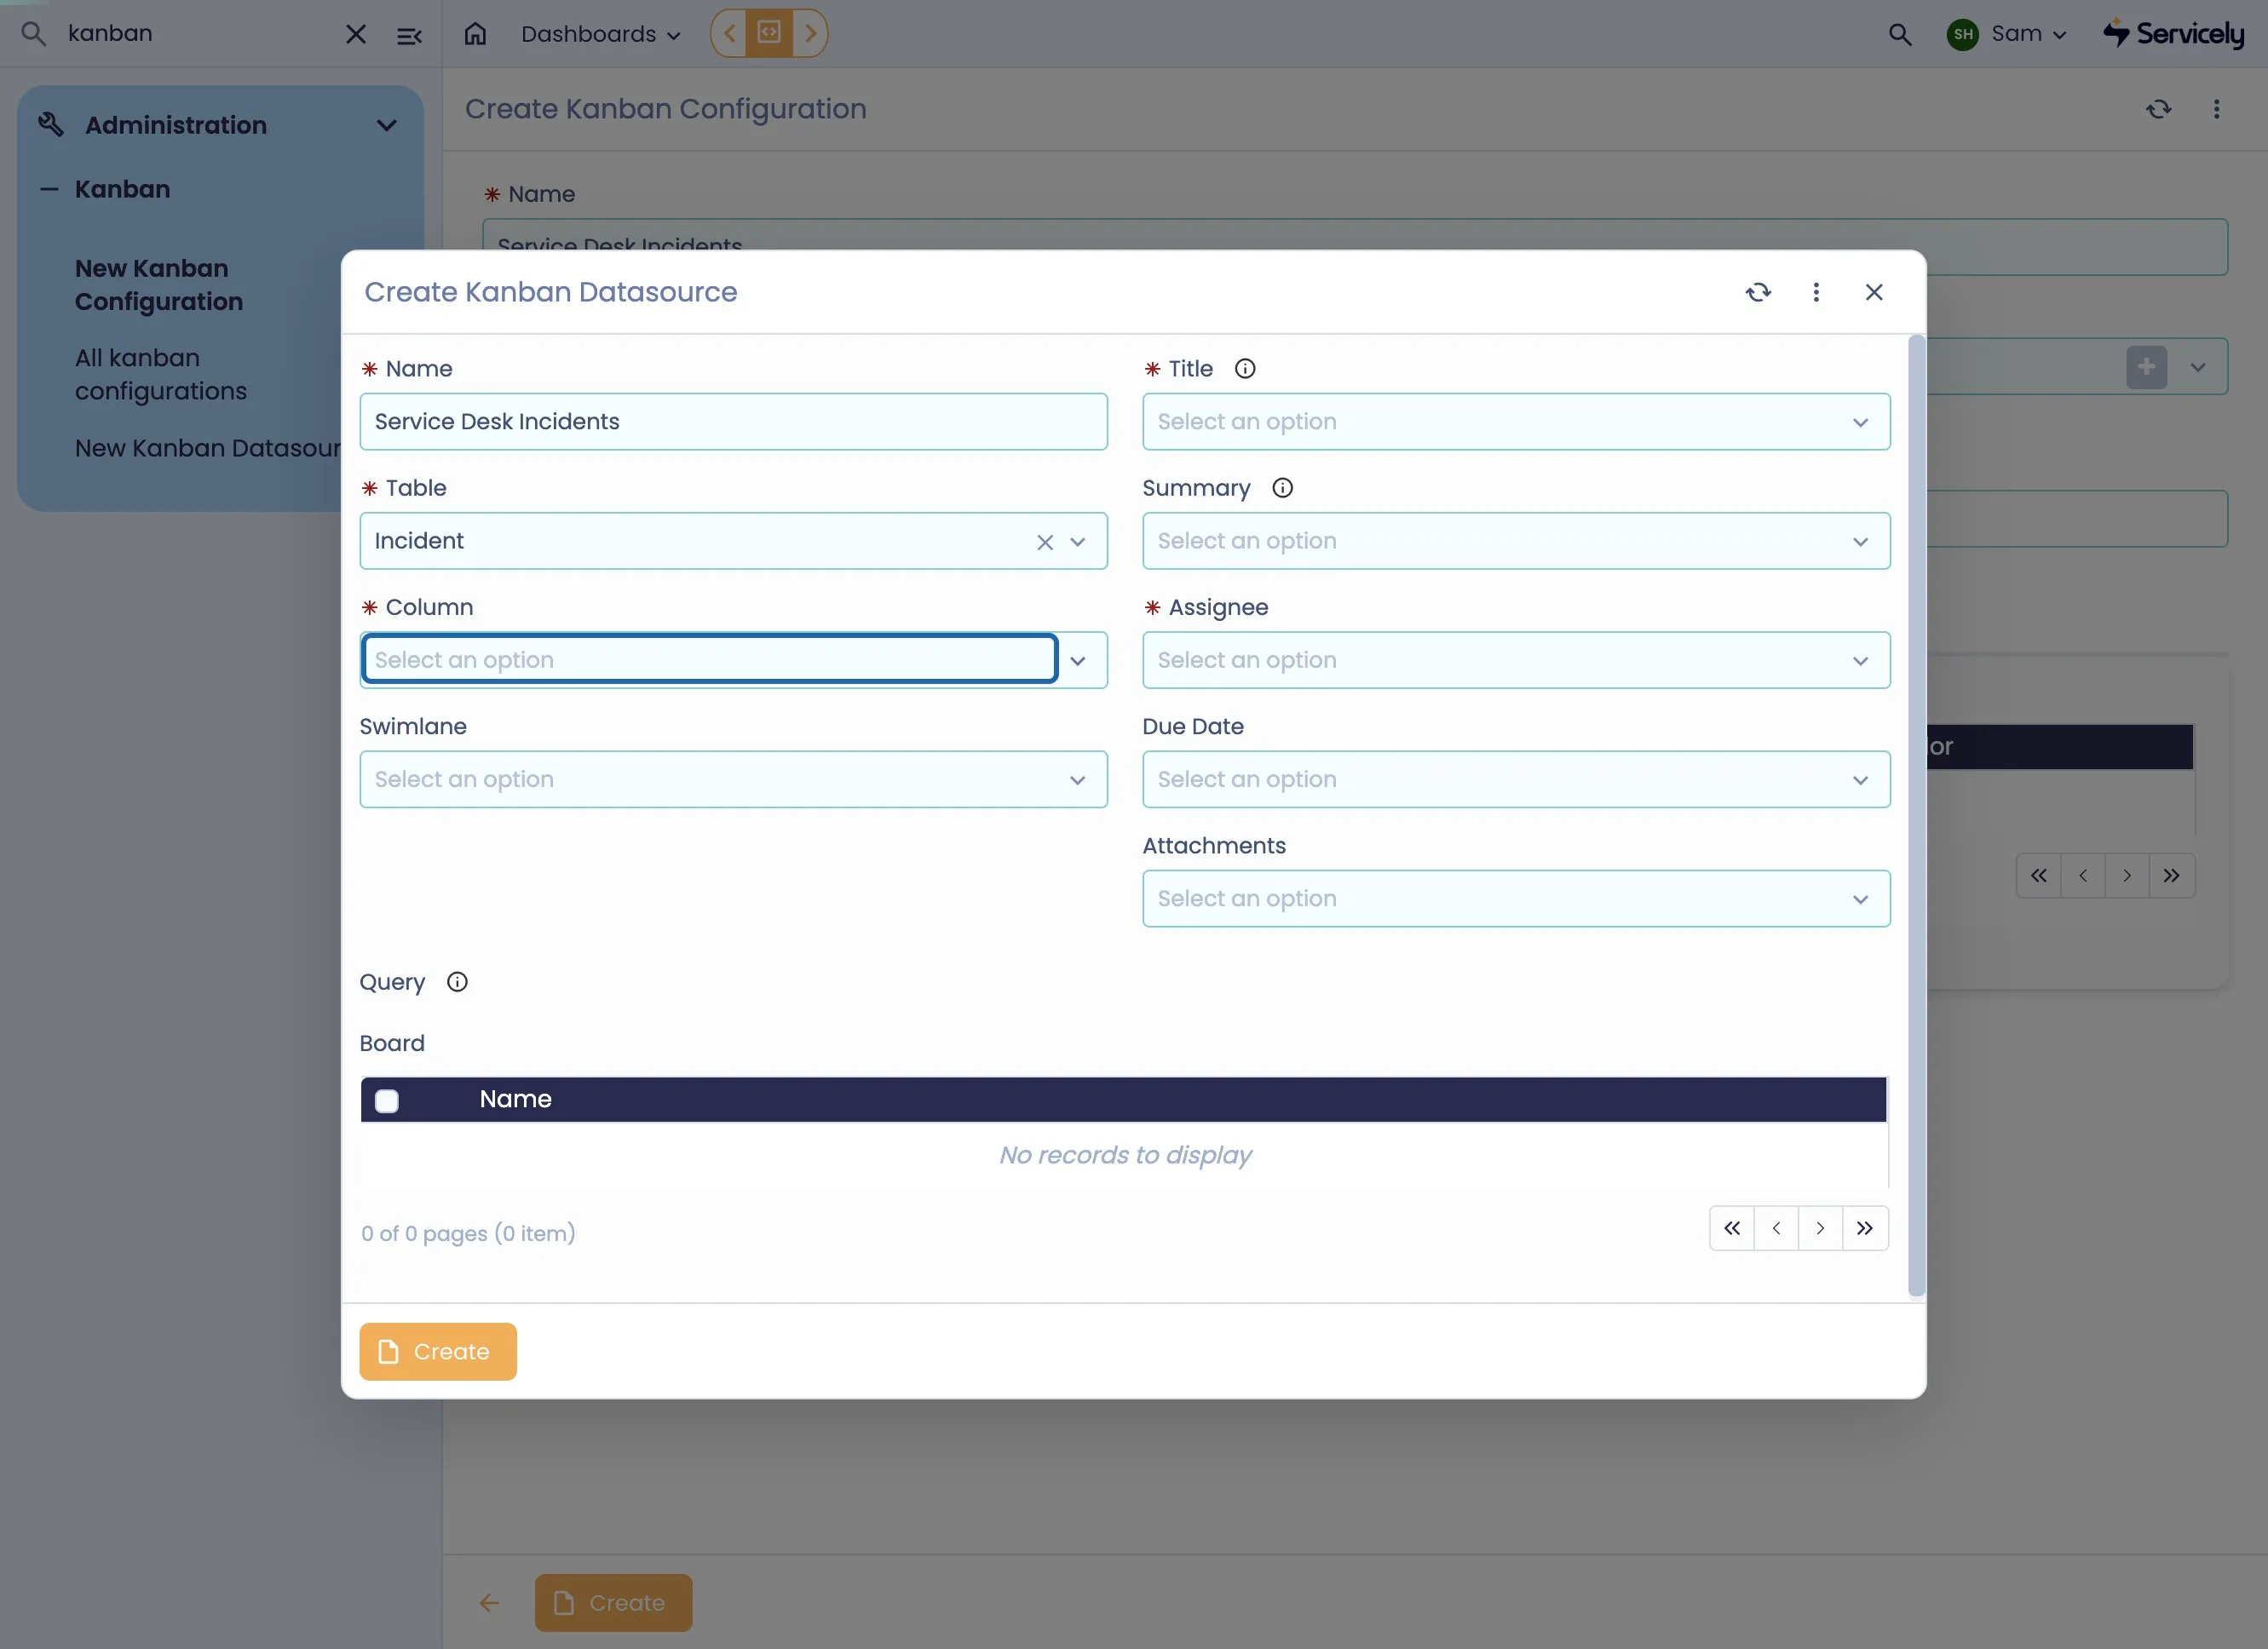Edit the datasource Name field
The width and height of the screenshot is (2268, 1649).
click(733, 422)
